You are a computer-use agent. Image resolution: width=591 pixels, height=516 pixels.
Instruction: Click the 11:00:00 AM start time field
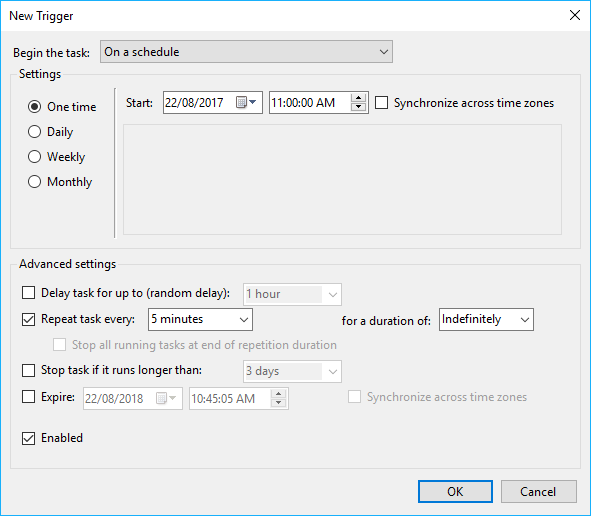pyautogui.click(x=310, y=103)
